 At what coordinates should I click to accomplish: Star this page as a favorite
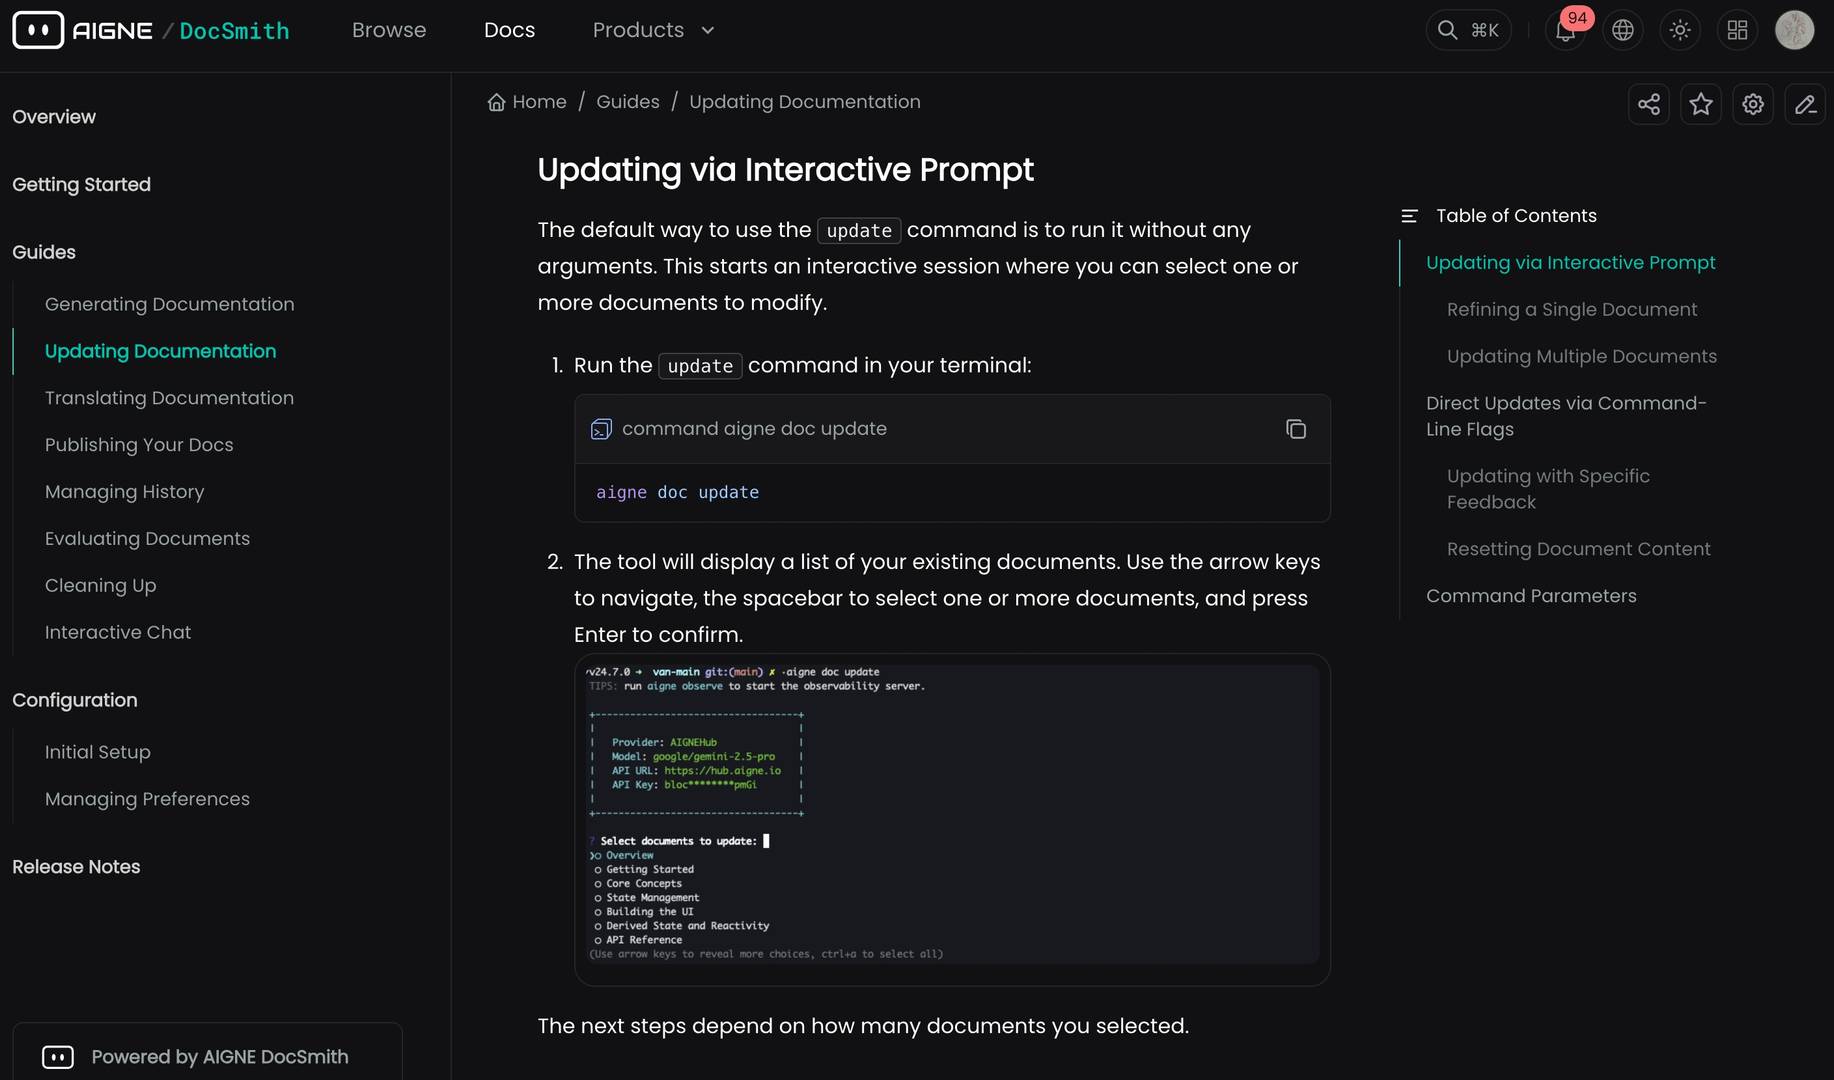pos(1700,103)
